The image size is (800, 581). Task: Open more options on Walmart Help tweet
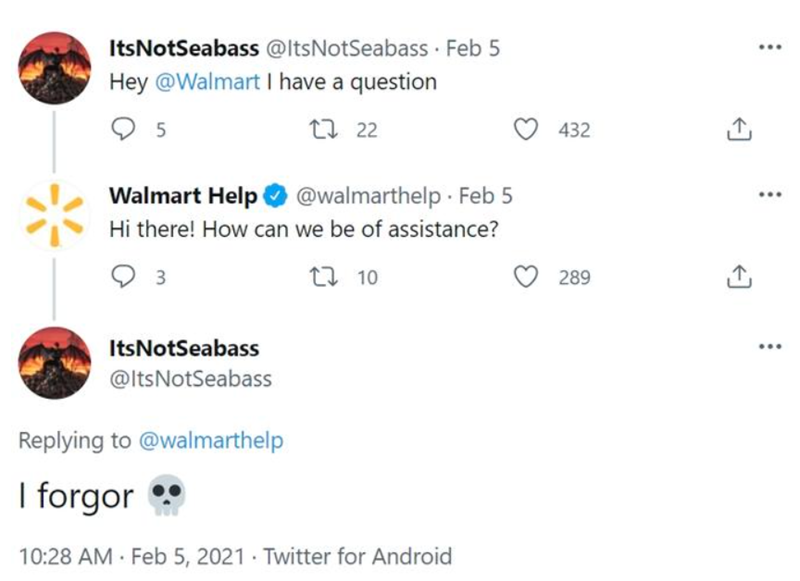[769, 194]
